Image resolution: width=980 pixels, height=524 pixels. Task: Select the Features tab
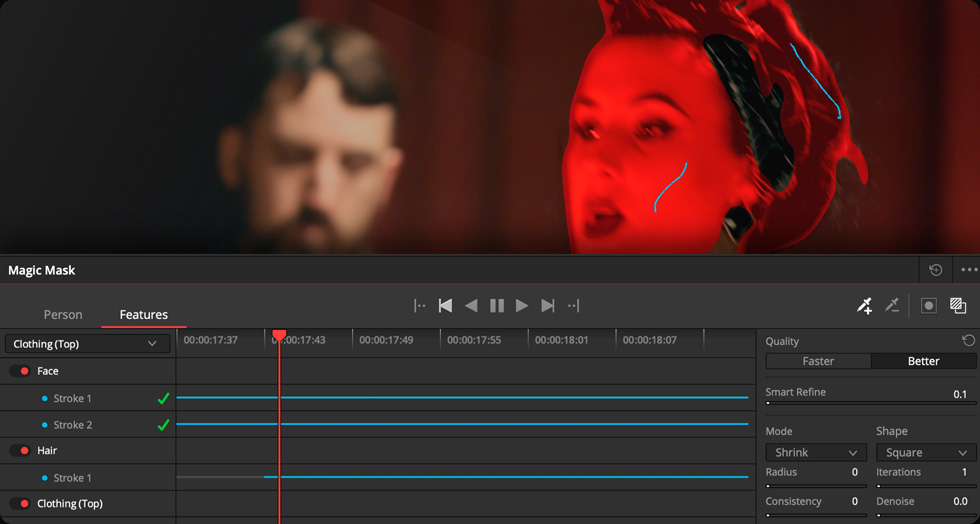pos(143,315)
